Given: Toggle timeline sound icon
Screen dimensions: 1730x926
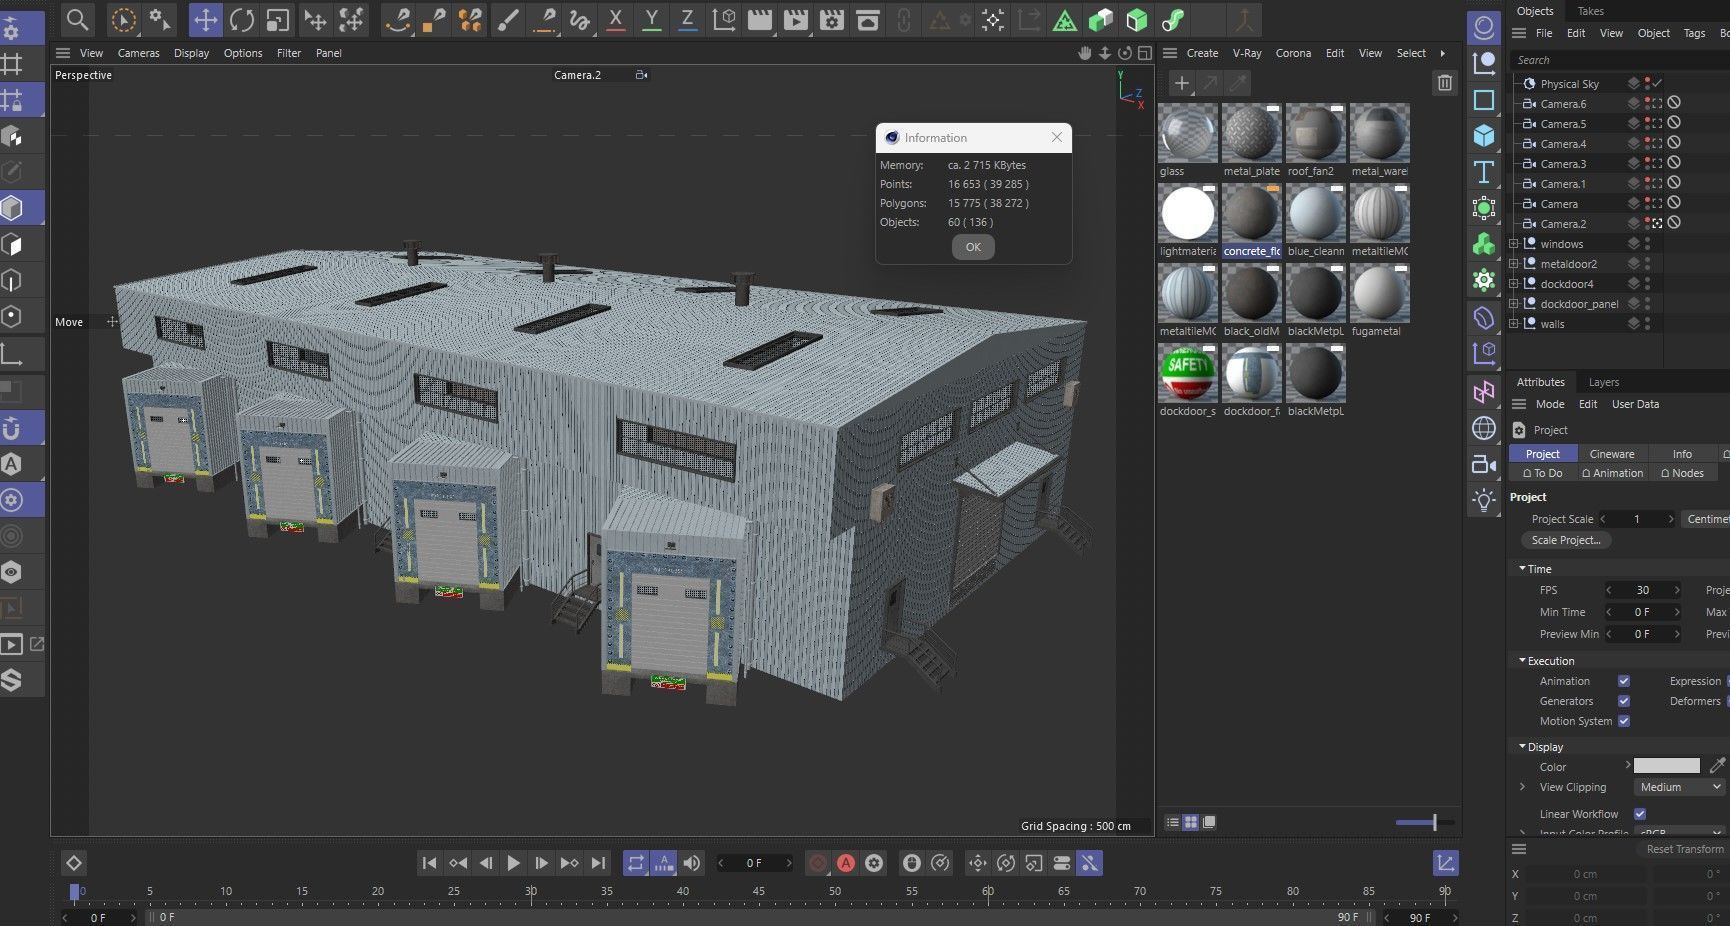Looking at the screenshot, I should pos(691,863).
